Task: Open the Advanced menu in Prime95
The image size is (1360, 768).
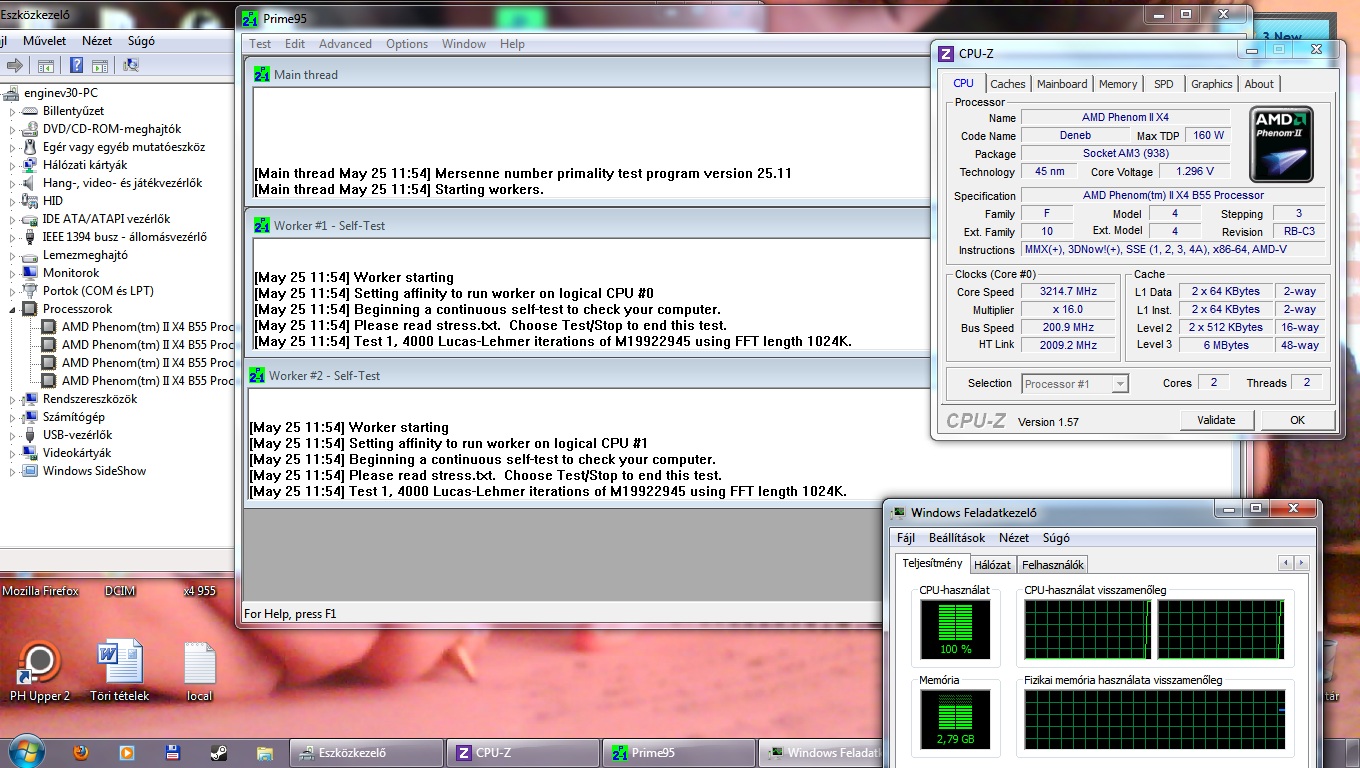Action: coord(345,44)
